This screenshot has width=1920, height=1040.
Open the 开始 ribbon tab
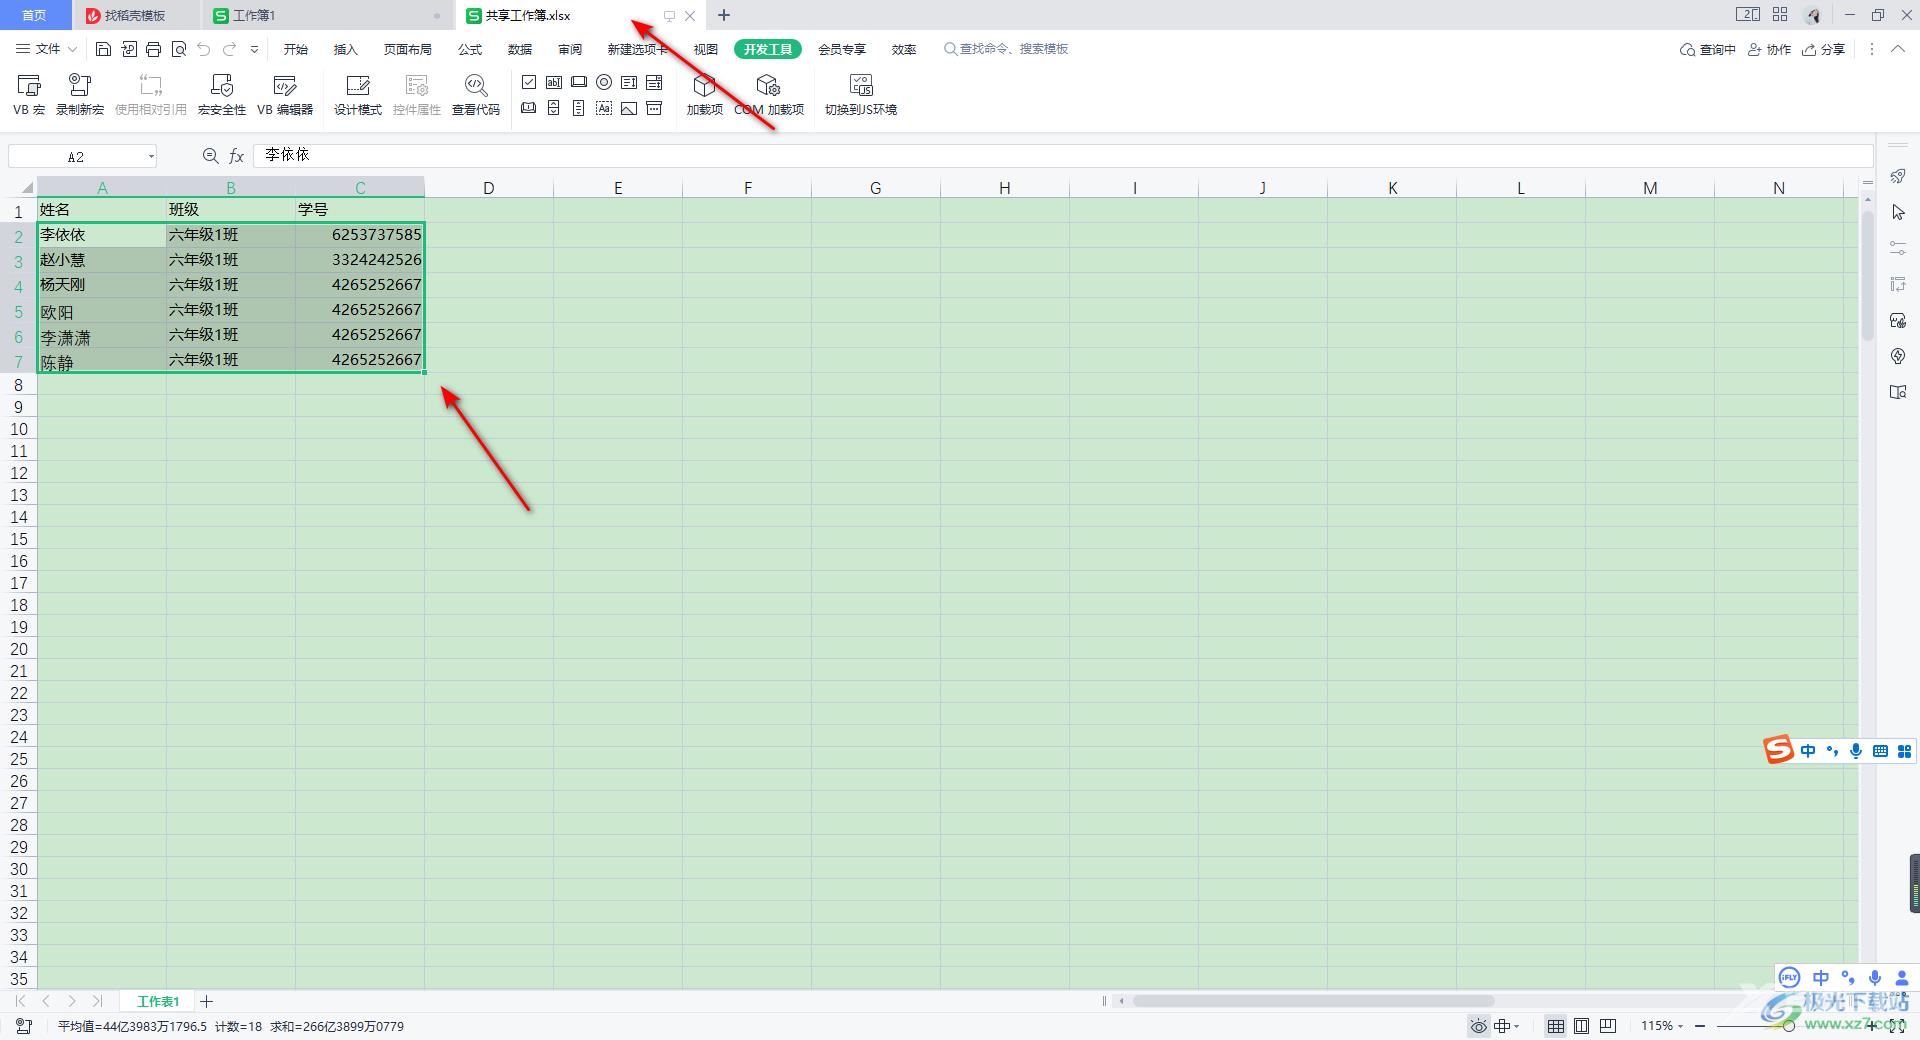tap(296, 49)
